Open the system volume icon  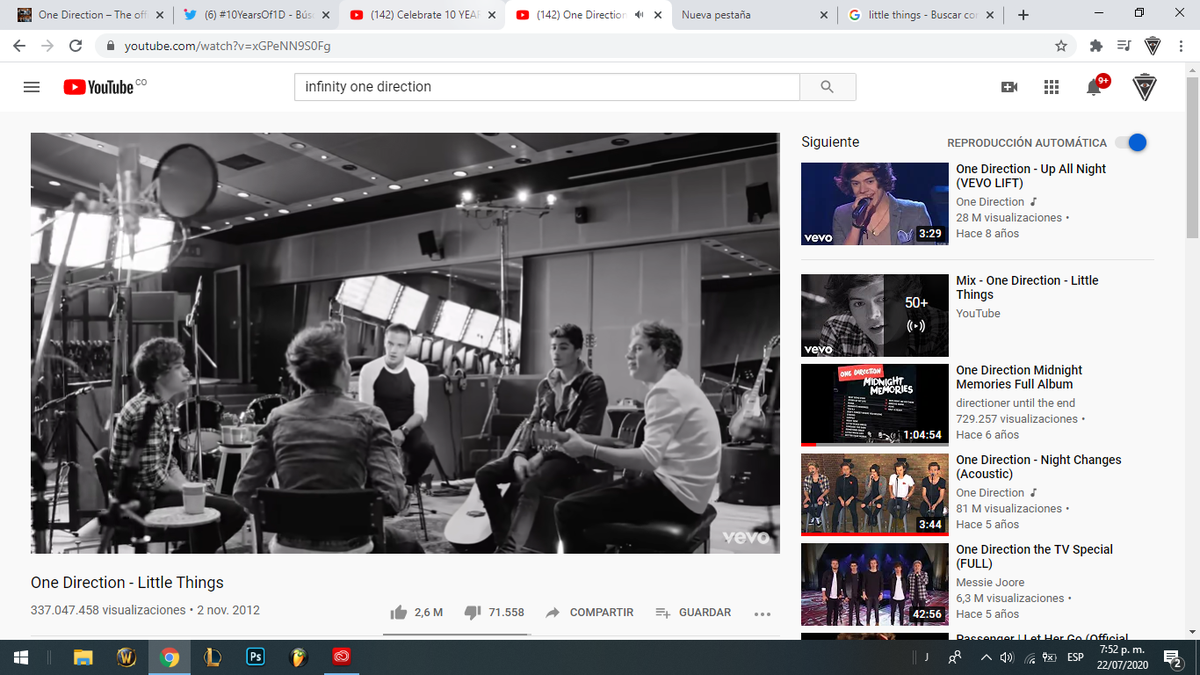point(1007,658)
